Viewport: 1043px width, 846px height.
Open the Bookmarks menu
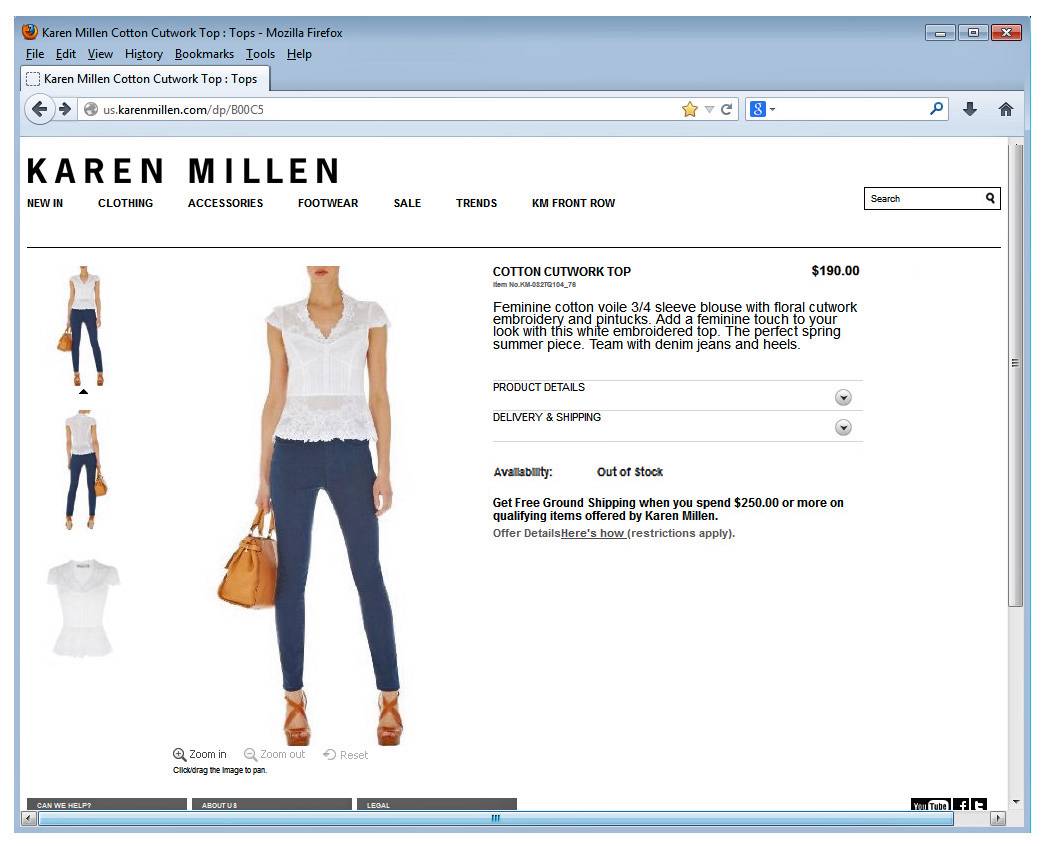(x=204, y=54)
